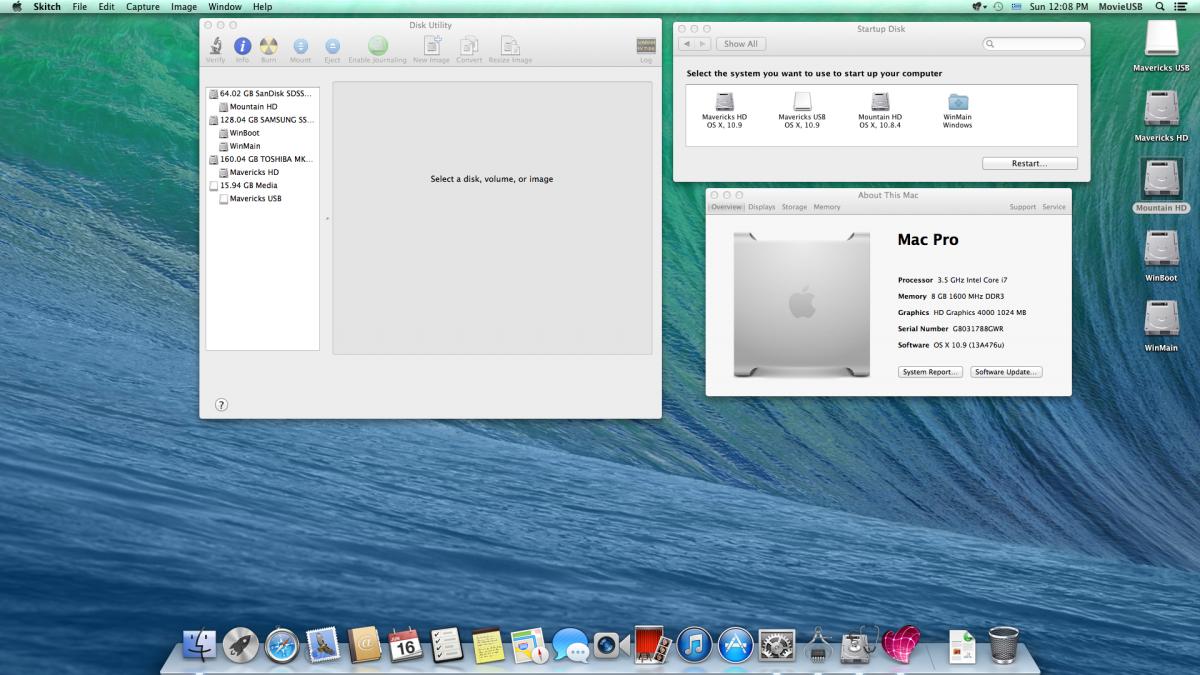This screenshot has height=675, width=1200.
Task: Click the Convert toolbar icon
Action: pos(469,48)
